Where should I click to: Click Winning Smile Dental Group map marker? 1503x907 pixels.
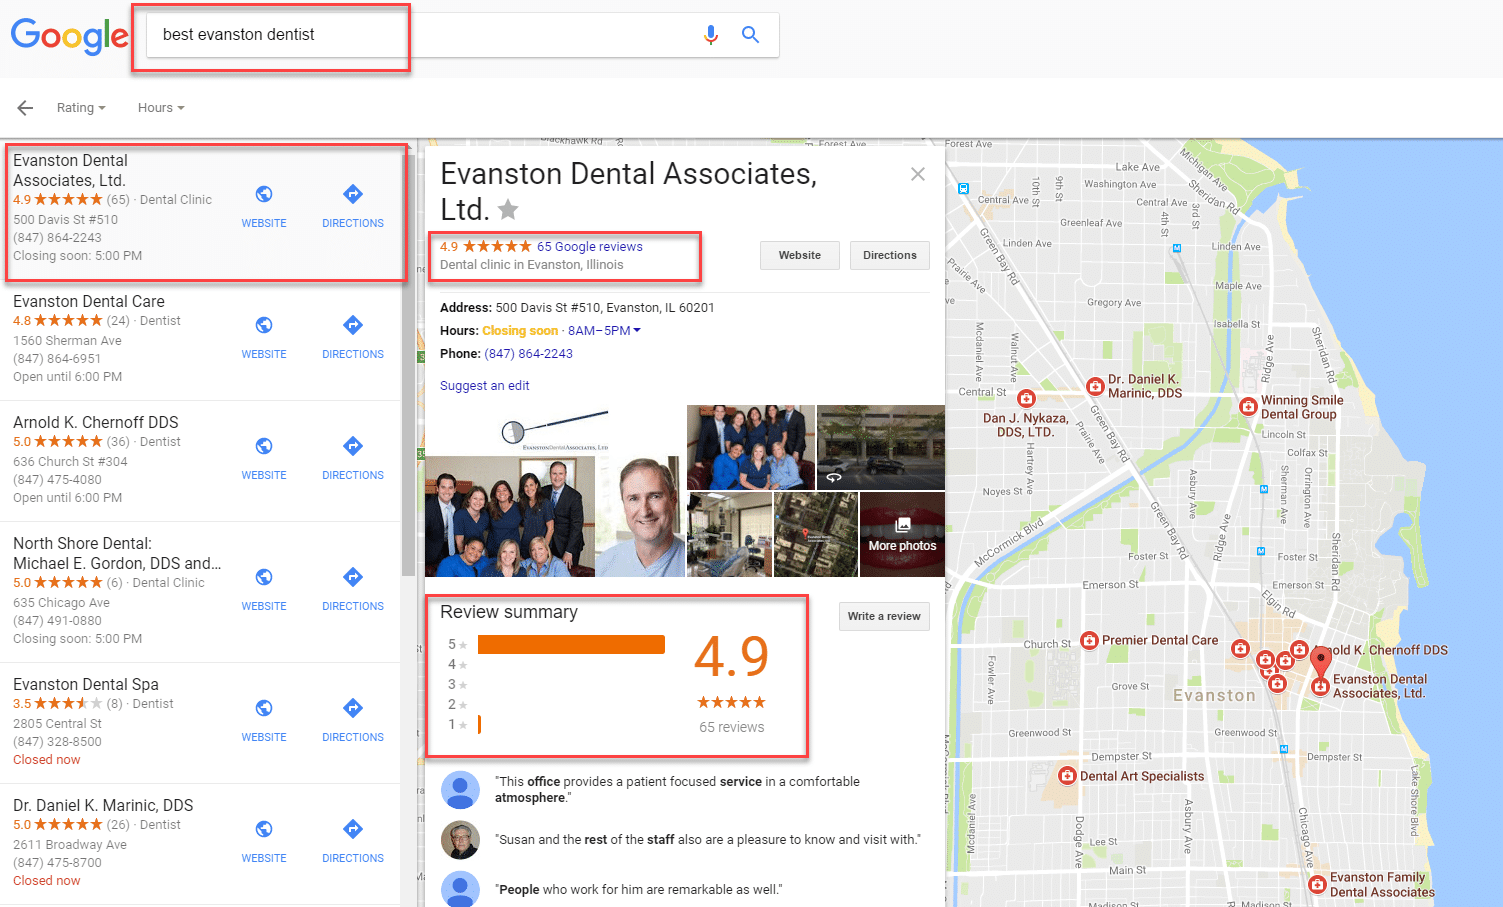(x=1248, y=406)
